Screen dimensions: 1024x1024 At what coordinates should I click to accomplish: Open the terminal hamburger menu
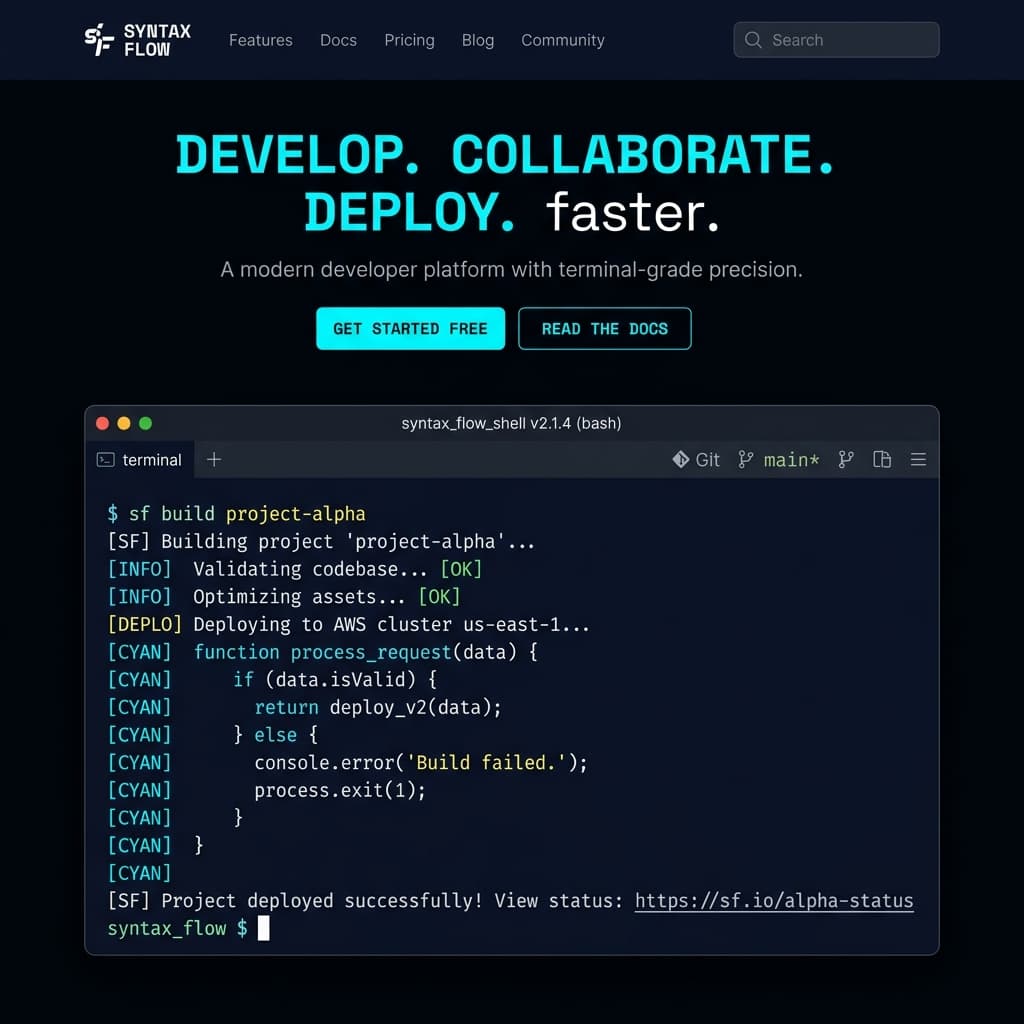(918, 460)
